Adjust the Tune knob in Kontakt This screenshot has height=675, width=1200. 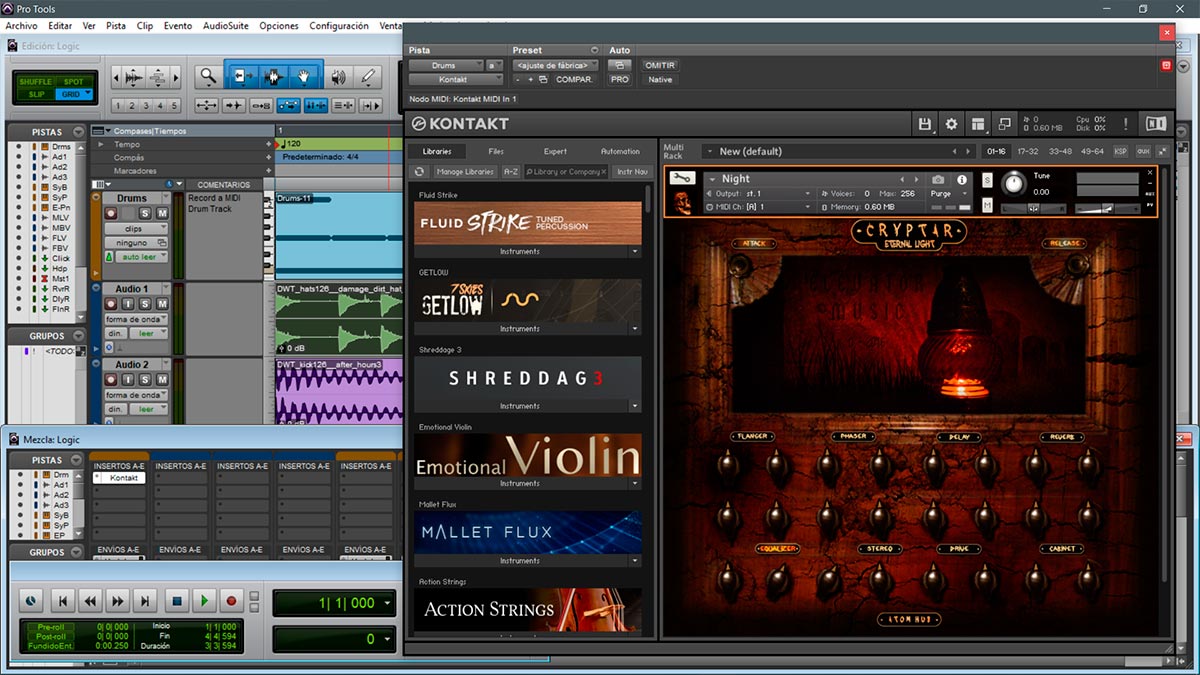point(1014,183)
